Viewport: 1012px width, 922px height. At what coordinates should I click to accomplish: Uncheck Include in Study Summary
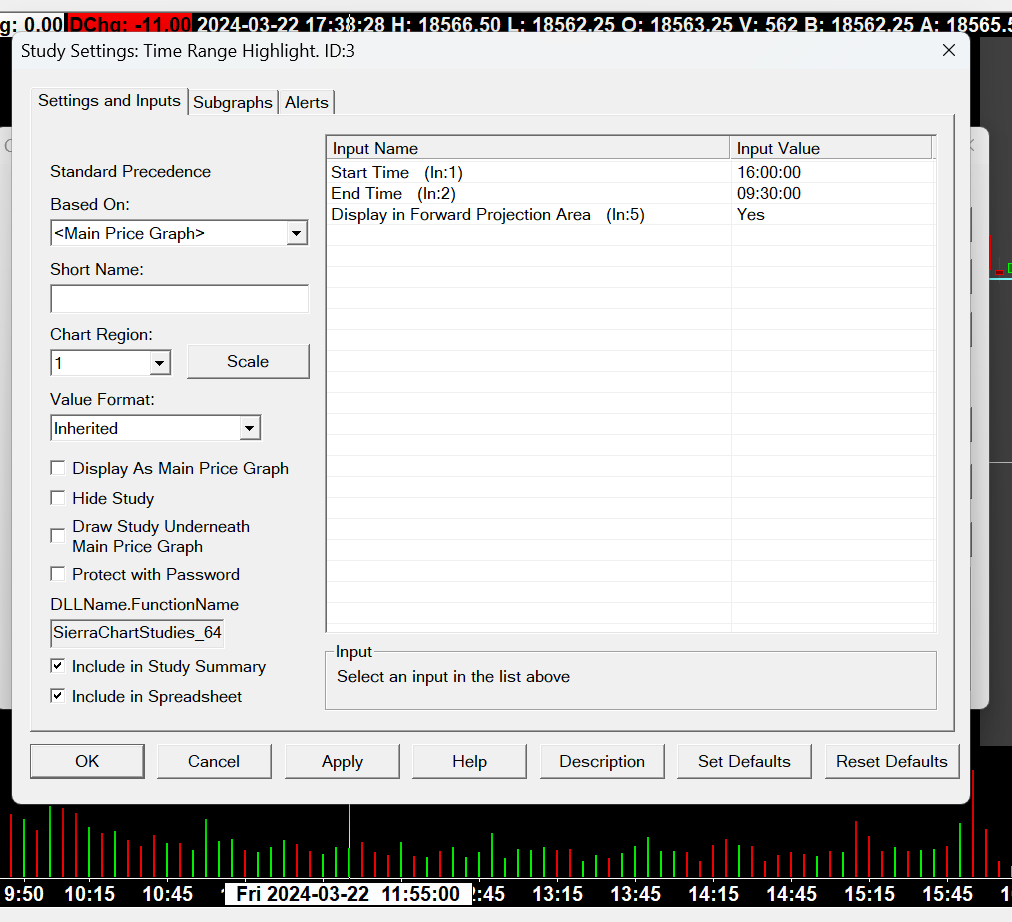(x=58, y=666)
